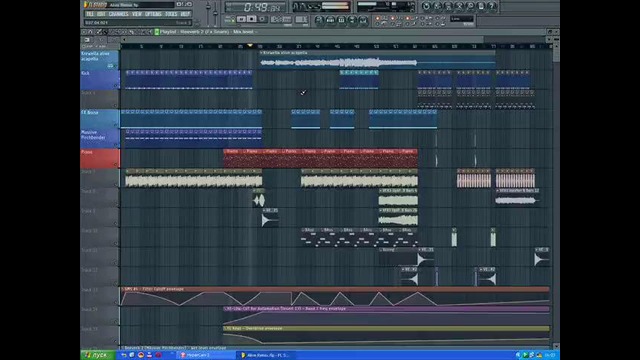Screen dimensions: 640x360
Task: Open the FILE menu
Action: point(90,14)
